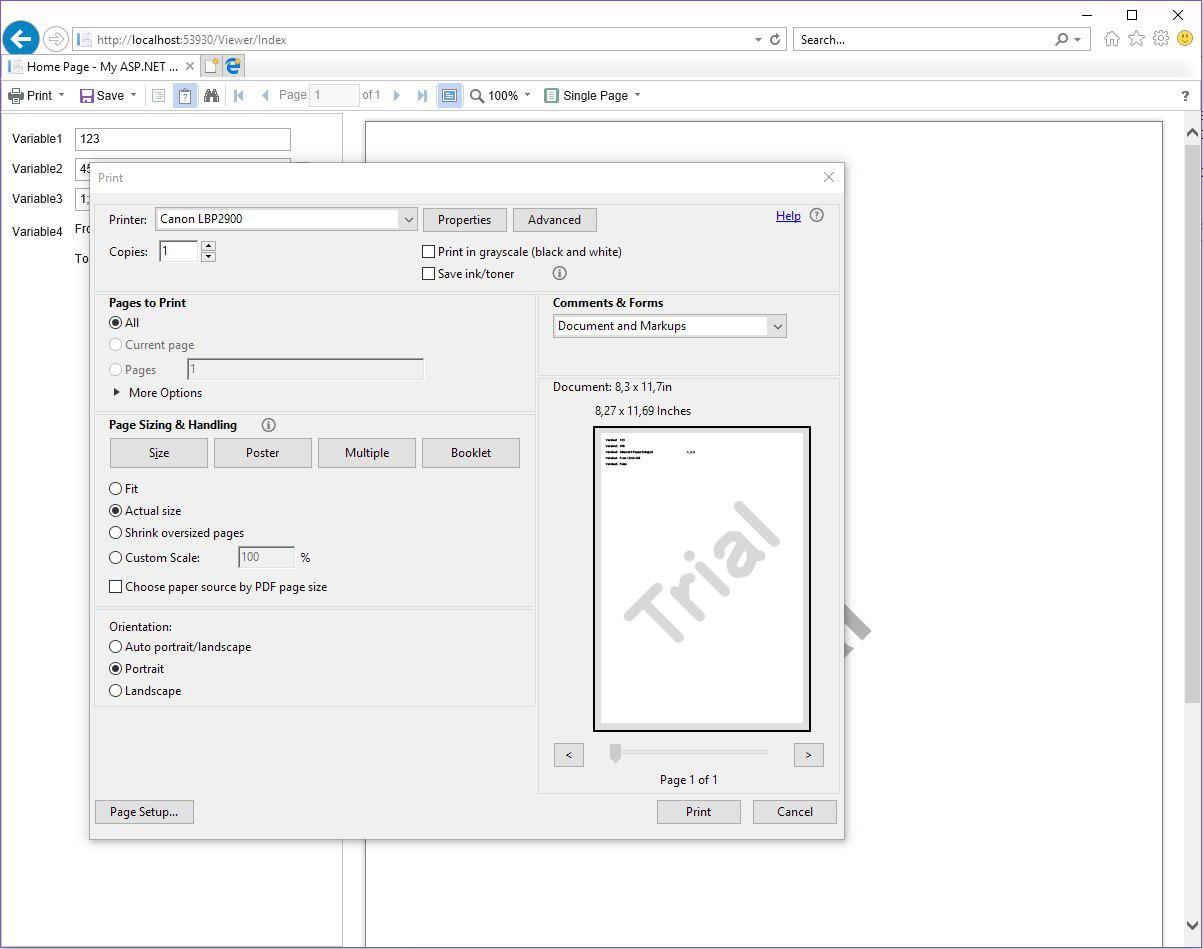Select the Poster sizing button
Image resolution: width=1203 pixels, height=949 pixels.
coord(263,453)
